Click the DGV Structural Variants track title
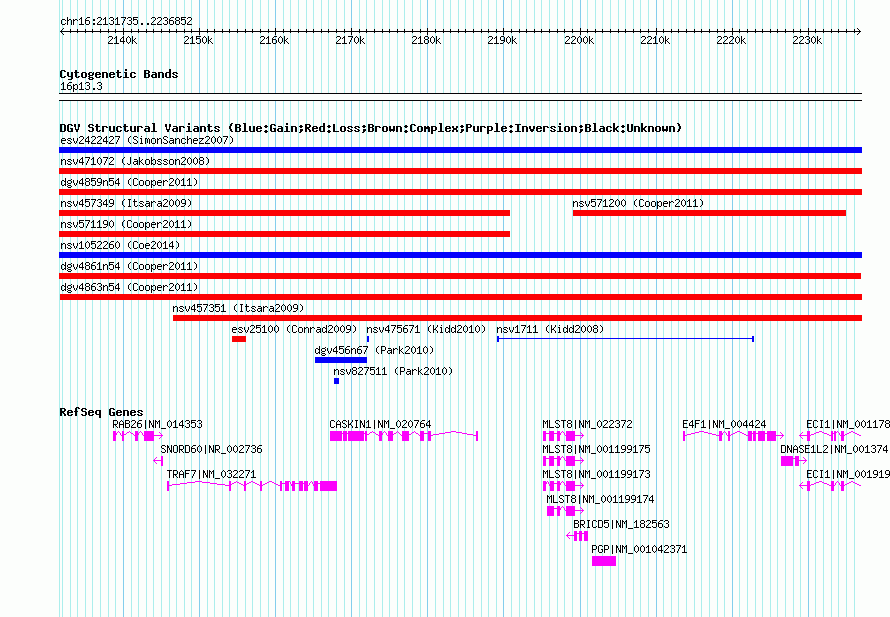 click(x=371, y=128)
